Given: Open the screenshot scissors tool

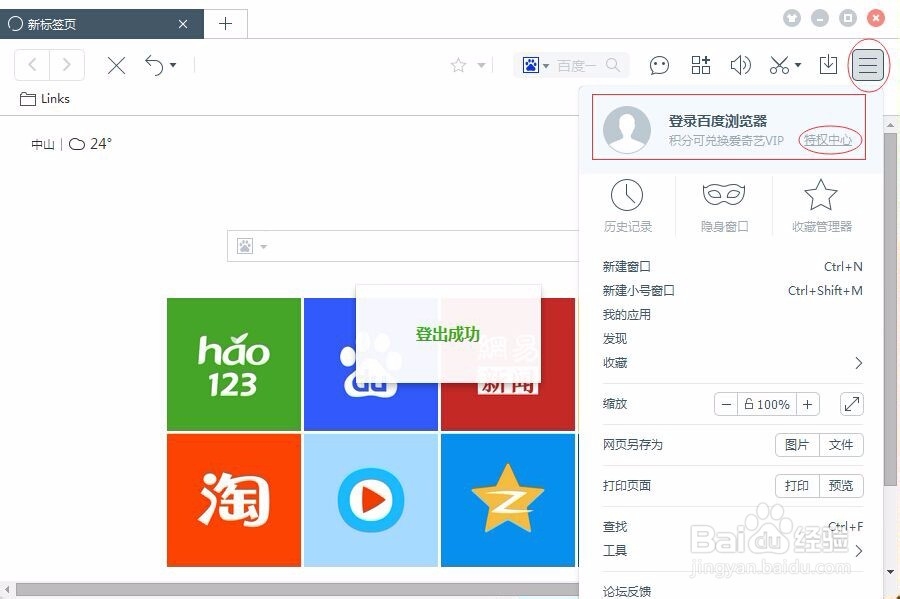Looking at the screenshot, I should click(777, 65).
